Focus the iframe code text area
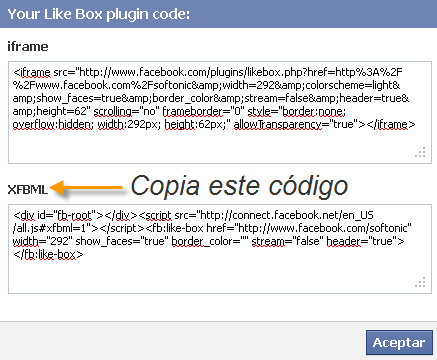This screenshot has height=360, width=437. 220,112
